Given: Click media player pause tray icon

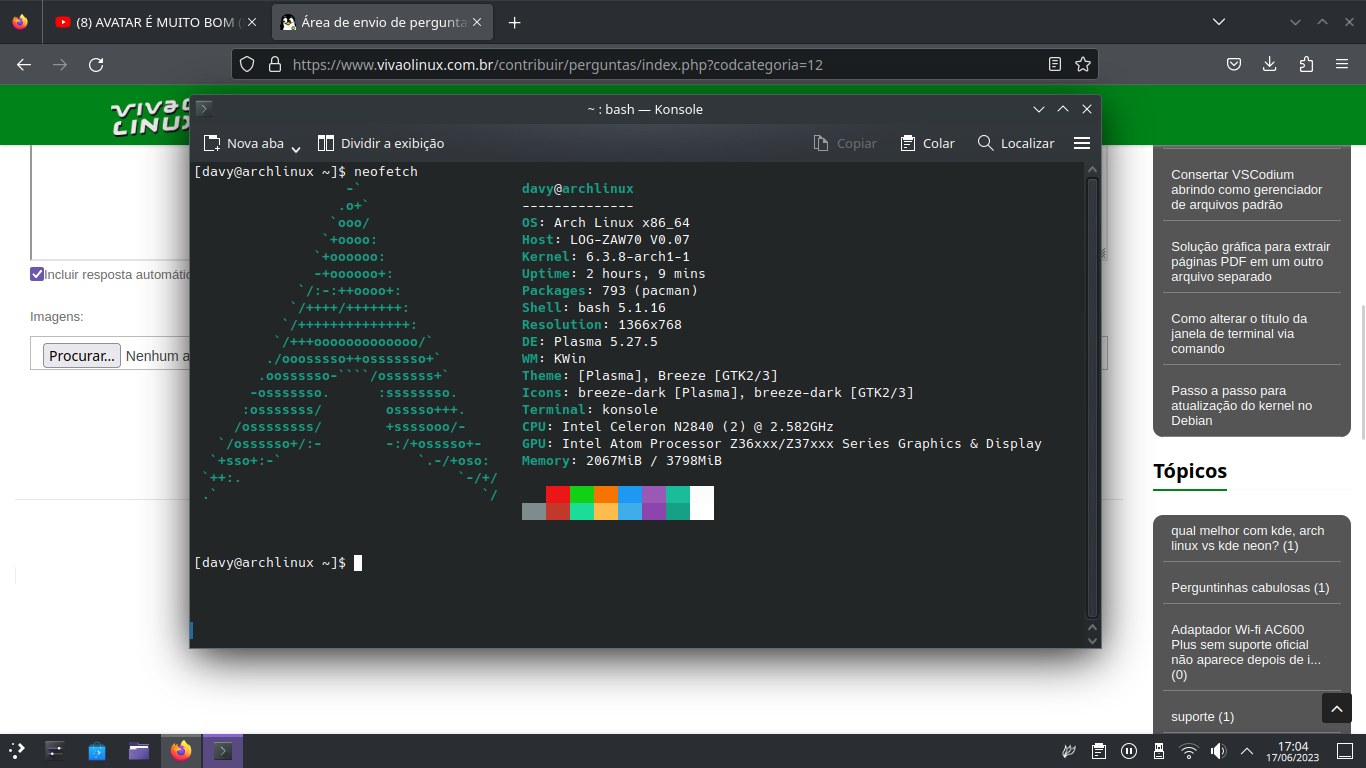Looking at the screenshot, I should 1129,750.
